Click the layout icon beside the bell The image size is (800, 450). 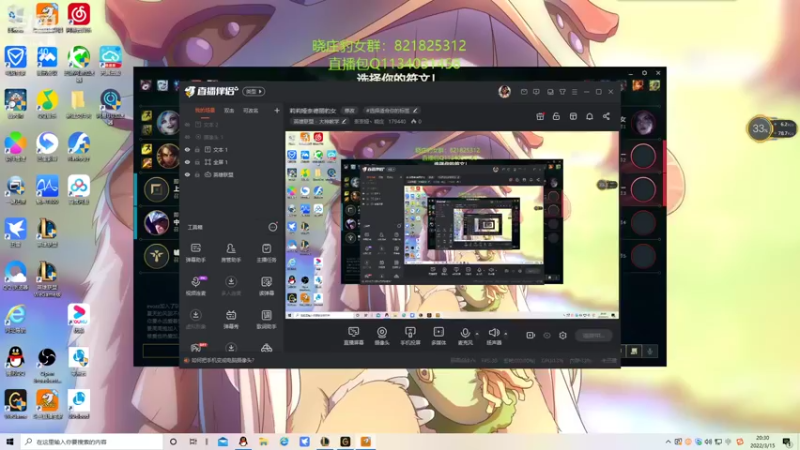(573, 116)
